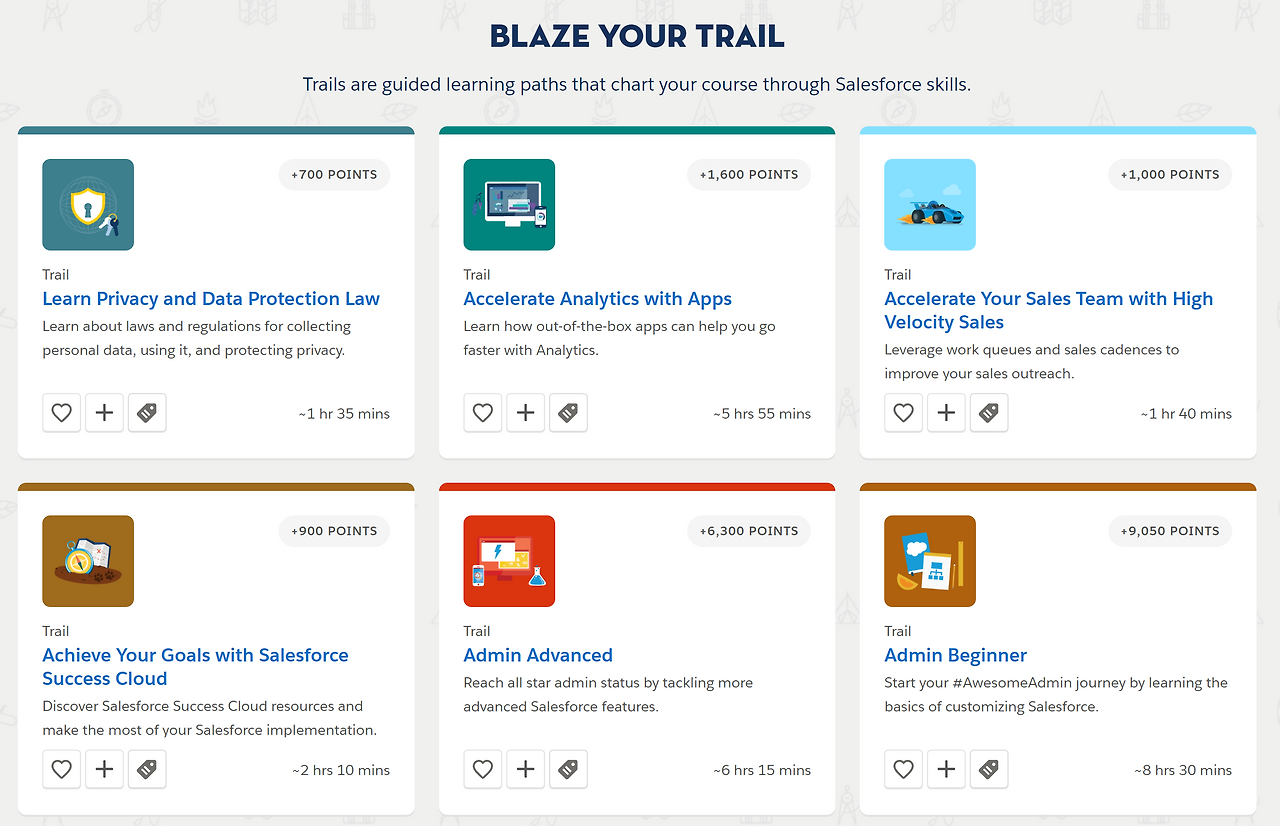
Task: Favorite the Accelerate Analytics with Apps trail
Action: pos(483,413)
